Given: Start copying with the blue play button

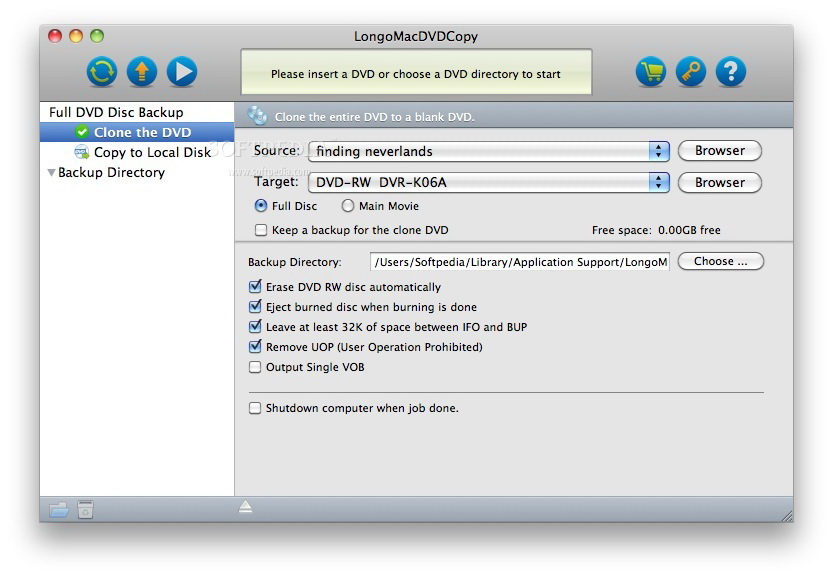Looking at the screenshot, I should [182, 72].
